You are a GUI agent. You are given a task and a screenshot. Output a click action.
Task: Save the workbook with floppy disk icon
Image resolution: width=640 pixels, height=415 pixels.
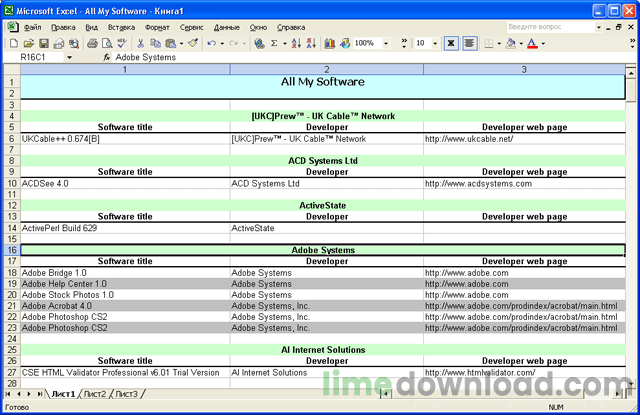pos(44,43)
